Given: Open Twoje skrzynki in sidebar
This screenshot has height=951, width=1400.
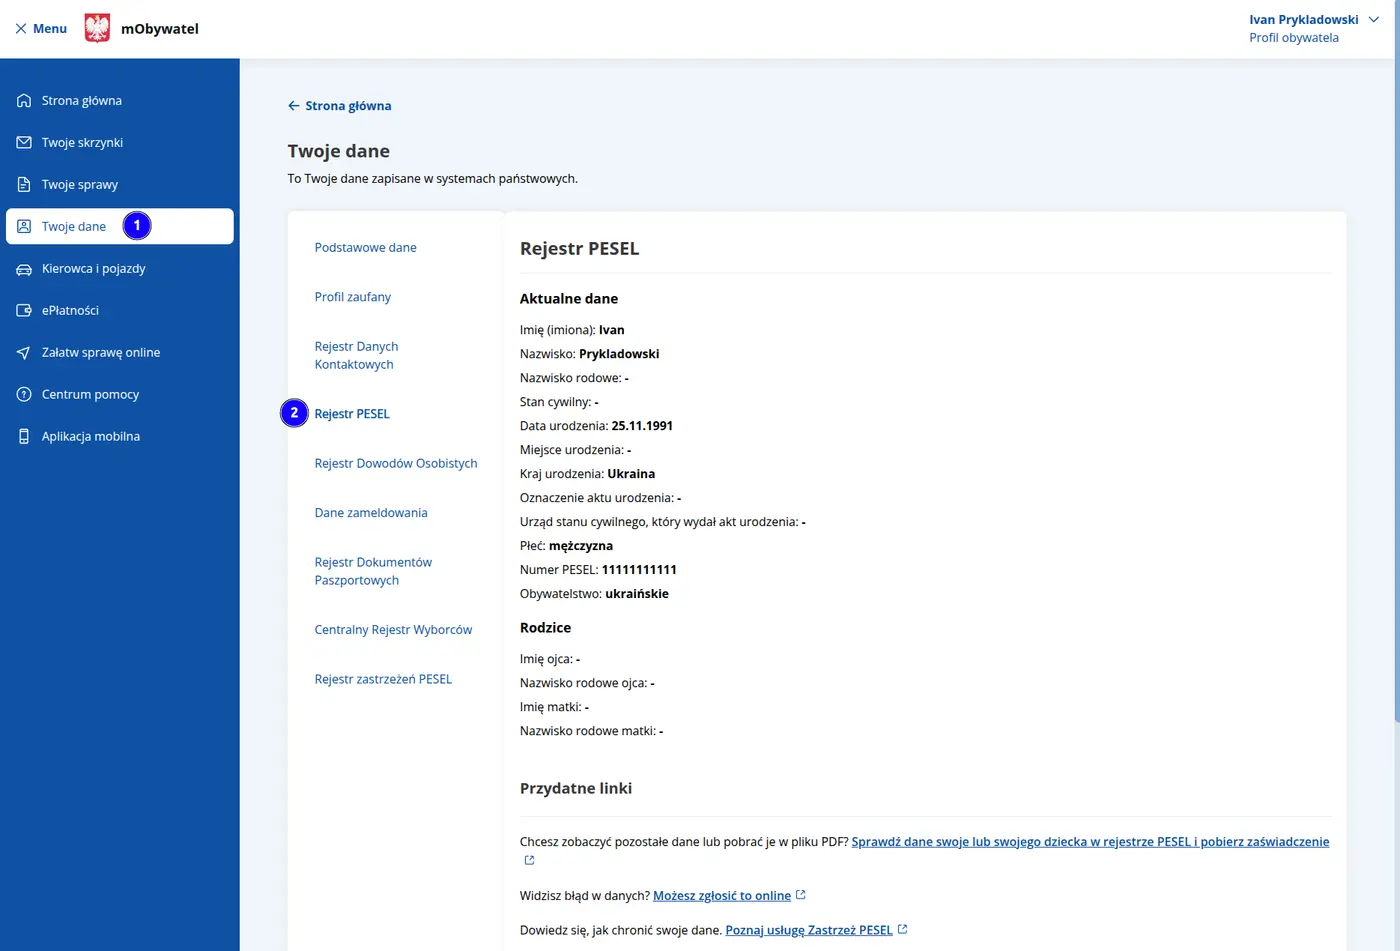Looking at the screenshot, I should tap(120, 143).
